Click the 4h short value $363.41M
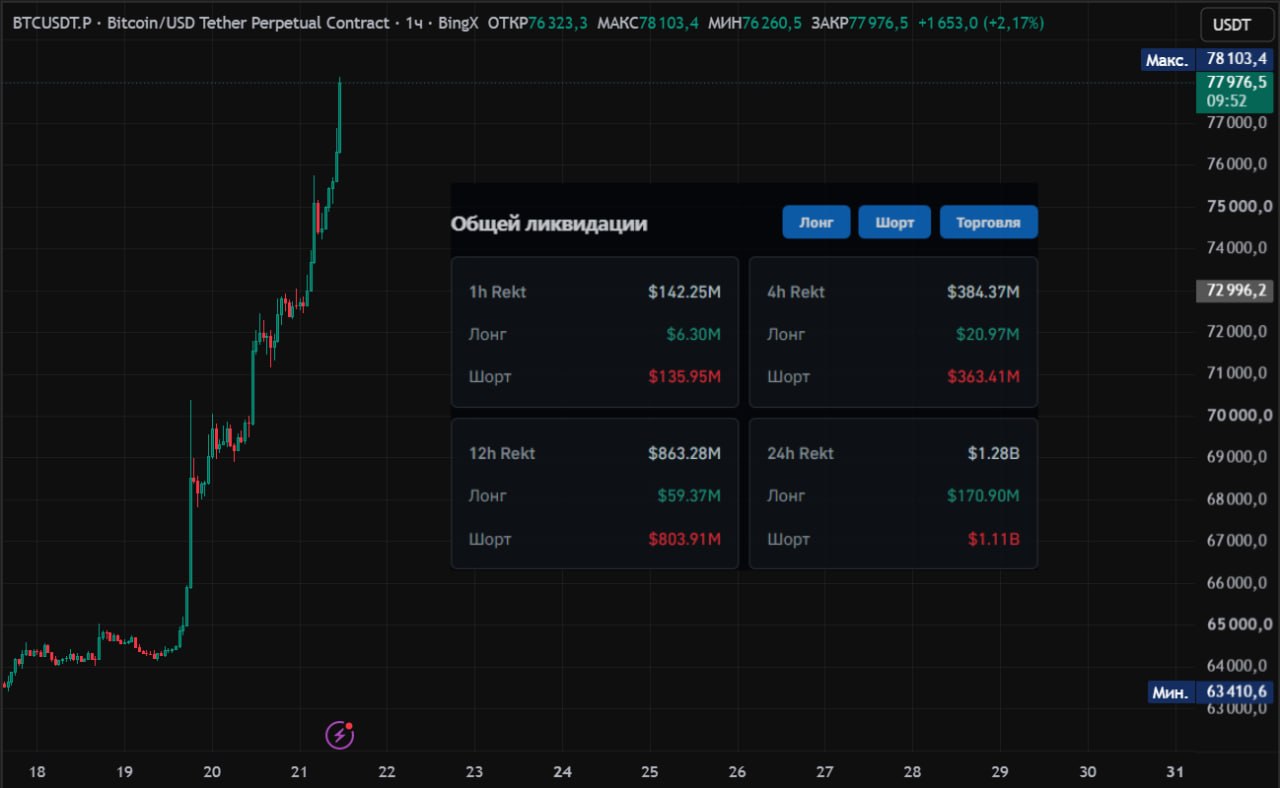 point(984,376)
